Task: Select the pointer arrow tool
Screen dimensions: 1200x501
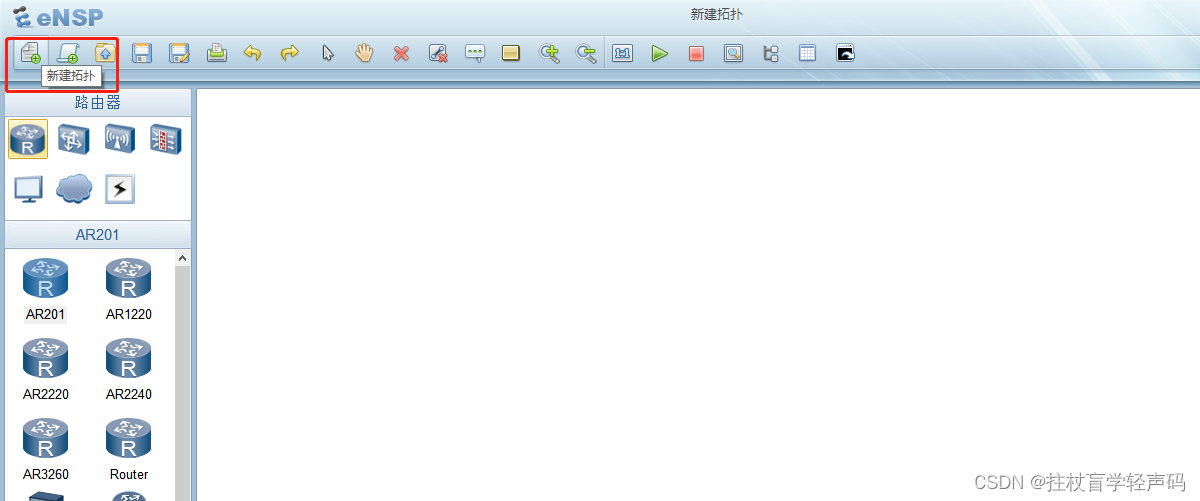Action: tap(327, 53)
